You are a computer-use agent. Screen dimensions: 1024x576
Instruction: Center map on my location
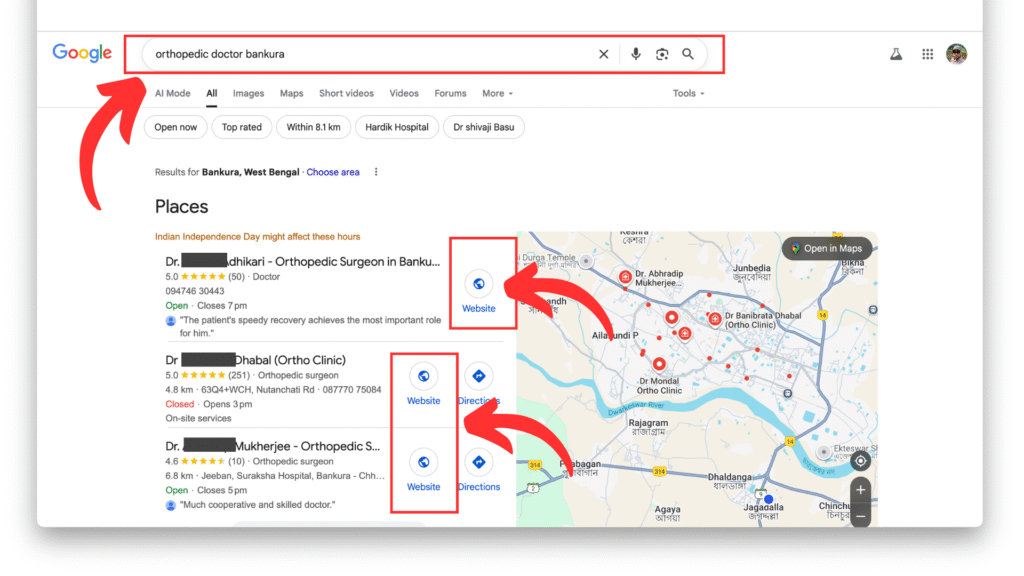point(860,460)
